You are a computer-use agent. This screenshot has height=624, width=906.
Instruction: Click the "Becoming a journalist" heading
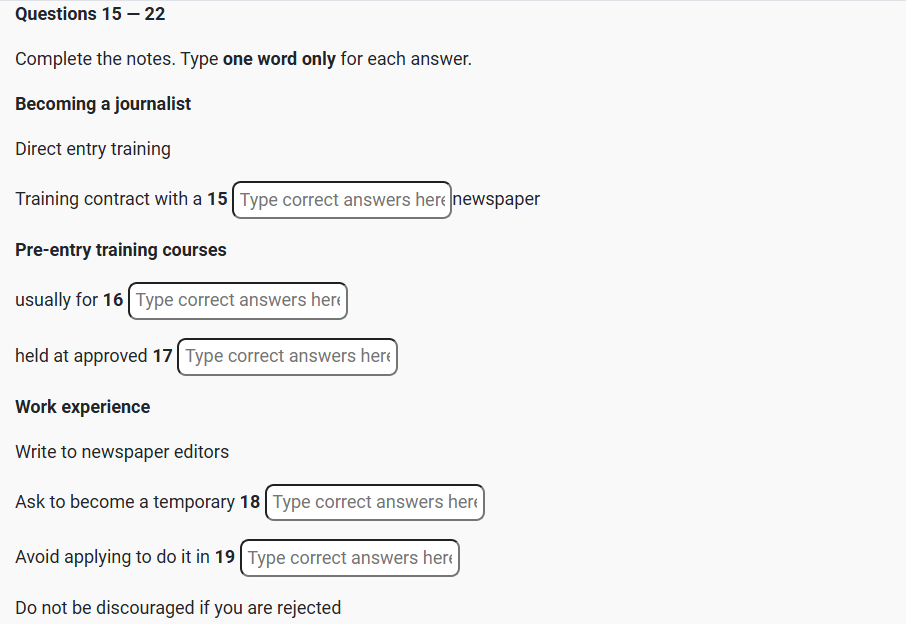[103, 104]
